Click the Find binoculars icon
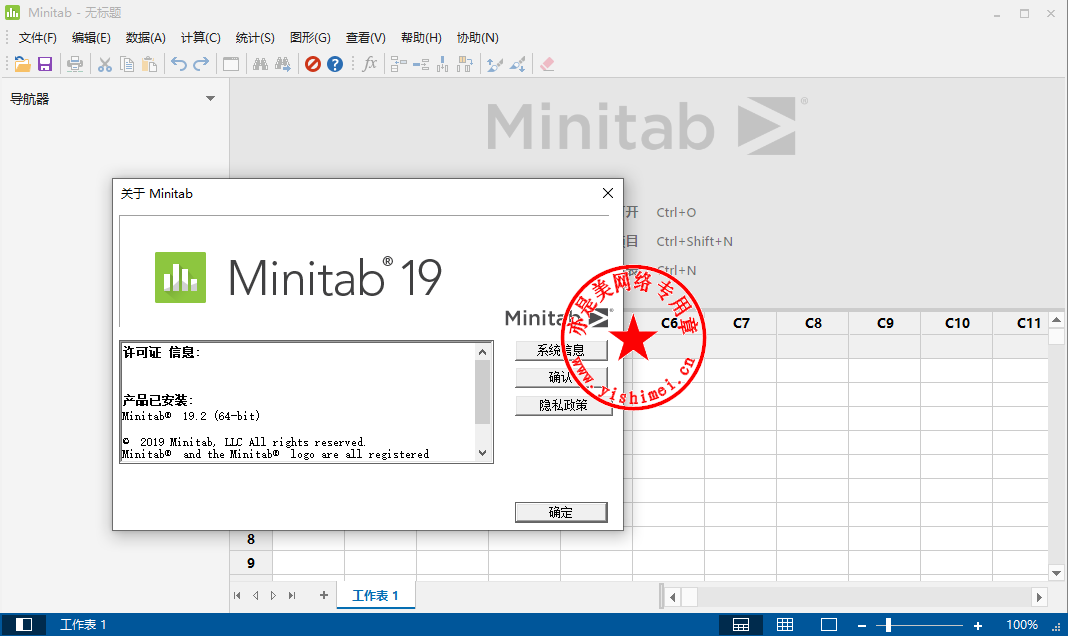 click(x=260, y=64)
